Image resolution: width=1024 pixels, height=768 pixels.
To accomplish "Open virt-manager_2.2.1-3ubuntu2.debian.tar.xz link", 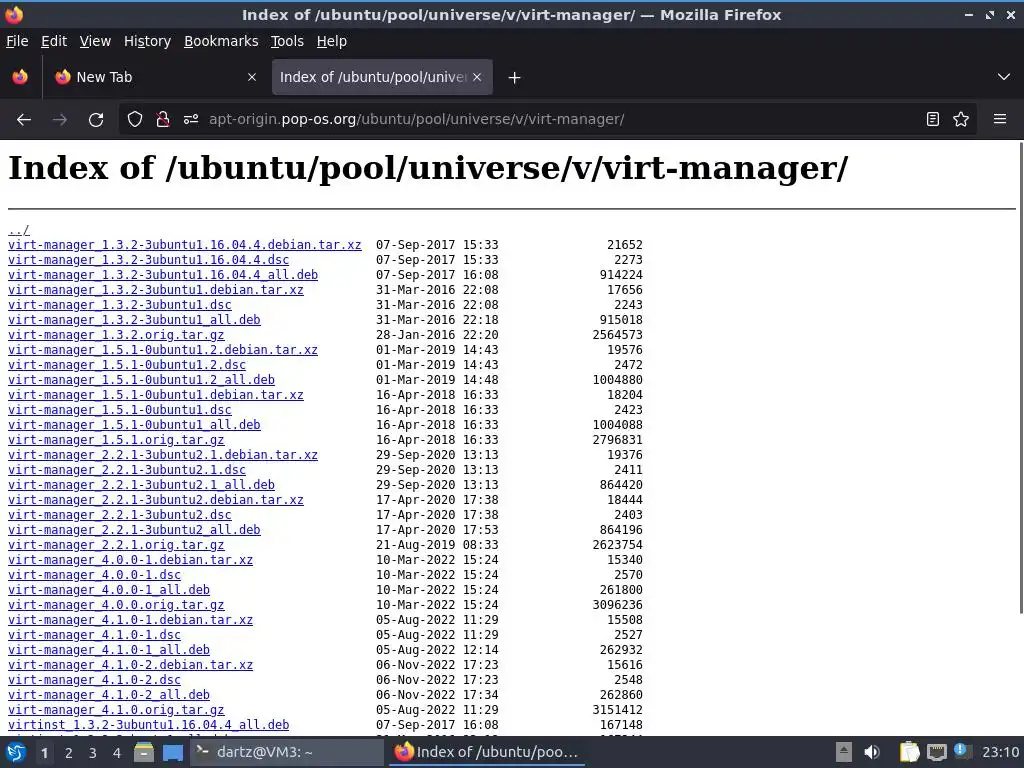I will [155, 500].
